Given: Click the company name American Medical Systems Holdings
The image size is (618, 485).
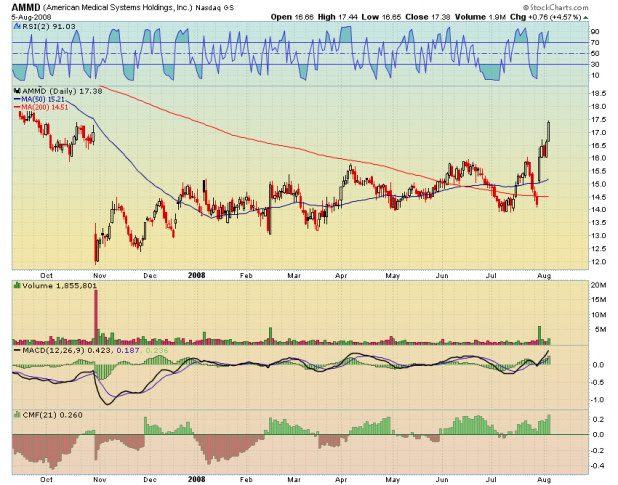Looking at the screenshot, I should point(117,8).
